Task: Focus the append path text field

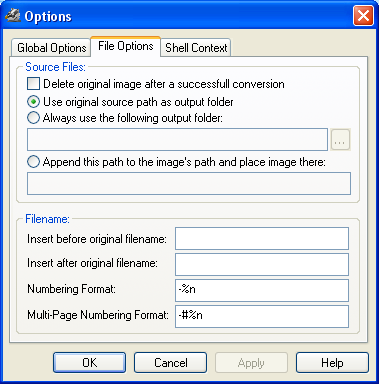Action: tap(189, 183)
